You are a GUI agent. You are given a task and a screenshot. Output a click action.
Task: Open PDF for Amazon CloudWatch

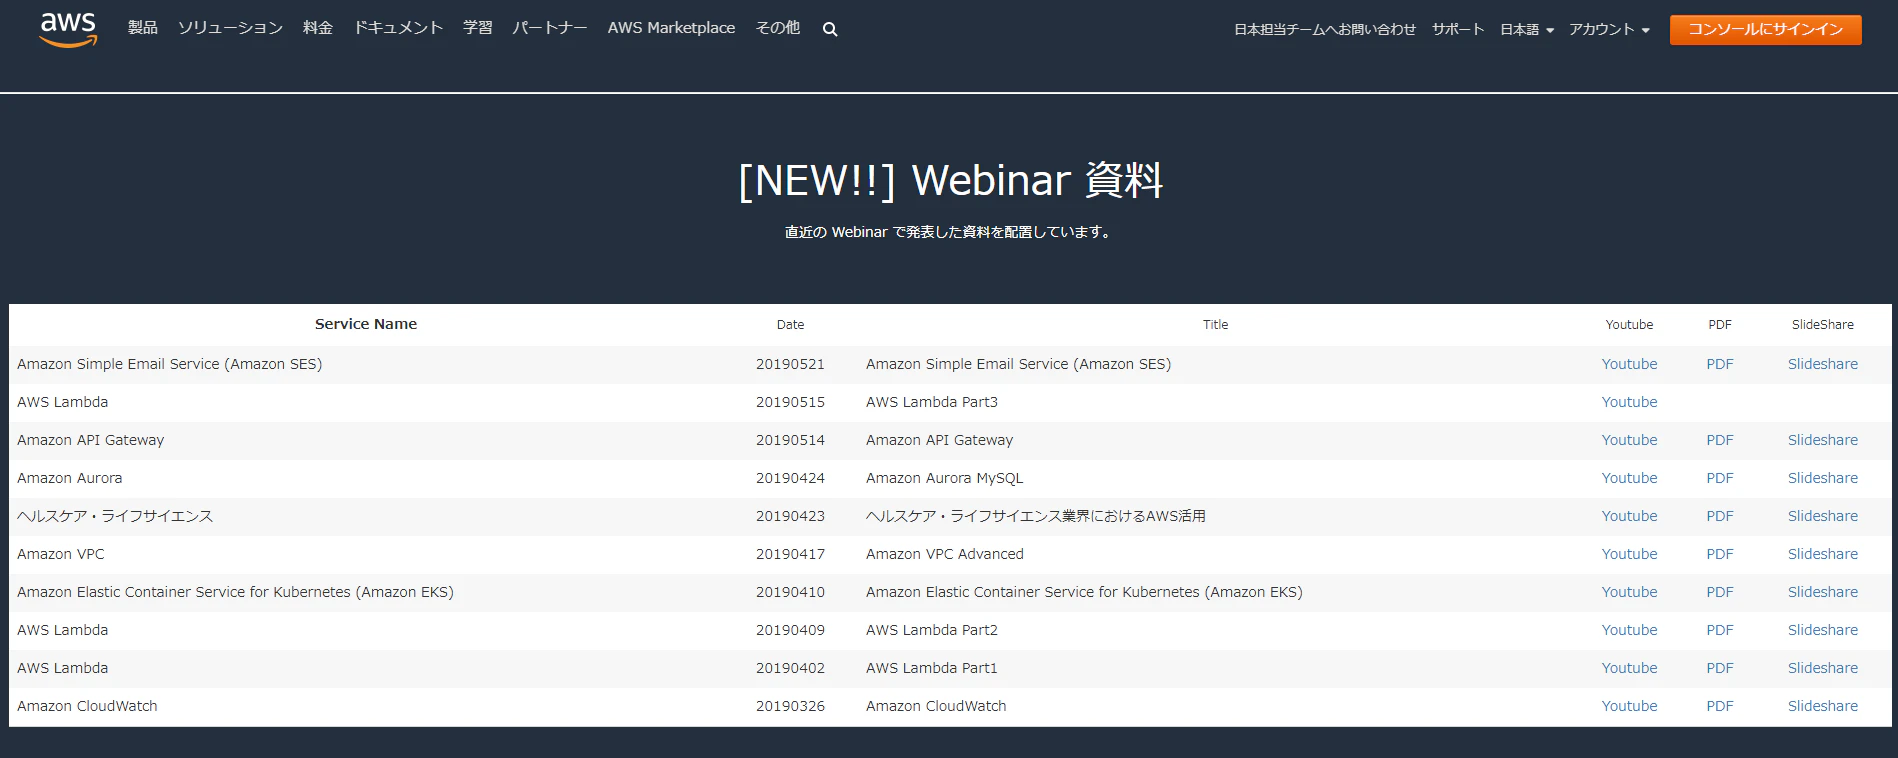point(1720,706)
